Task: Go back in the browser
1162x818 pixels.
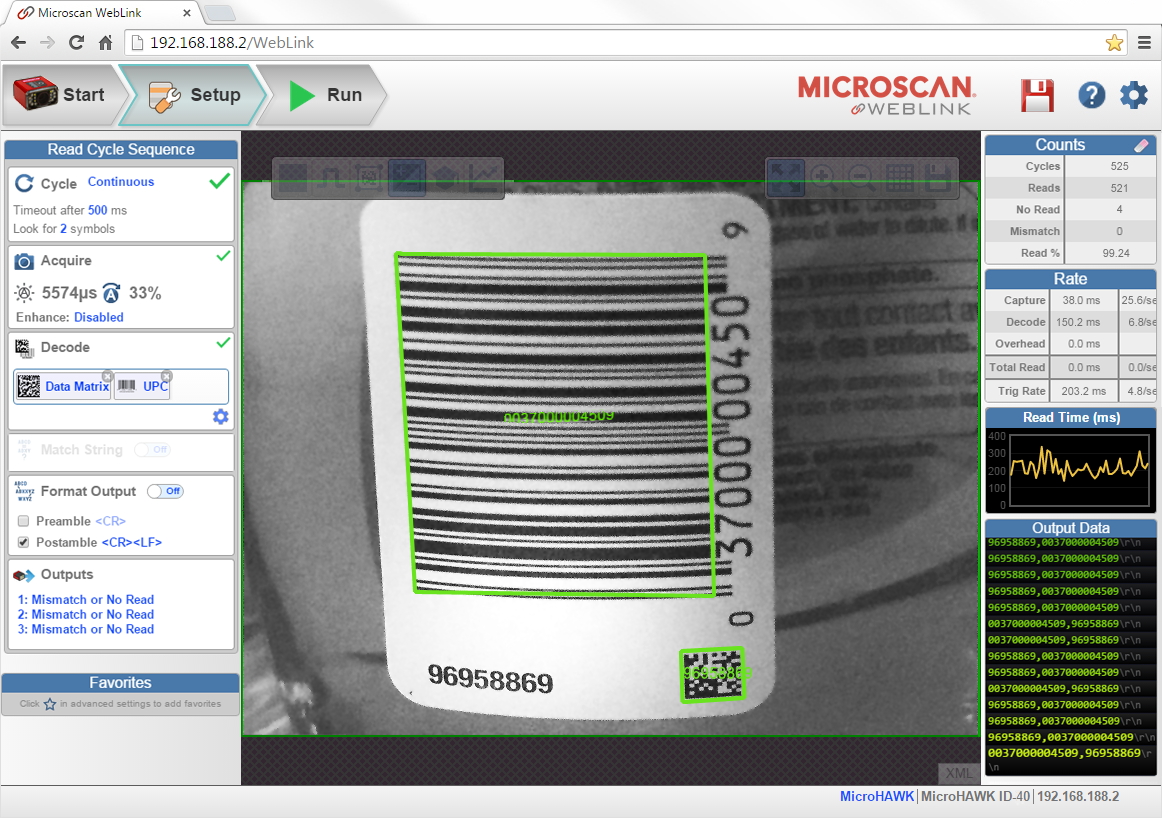Action: click(x=19, y=43)
